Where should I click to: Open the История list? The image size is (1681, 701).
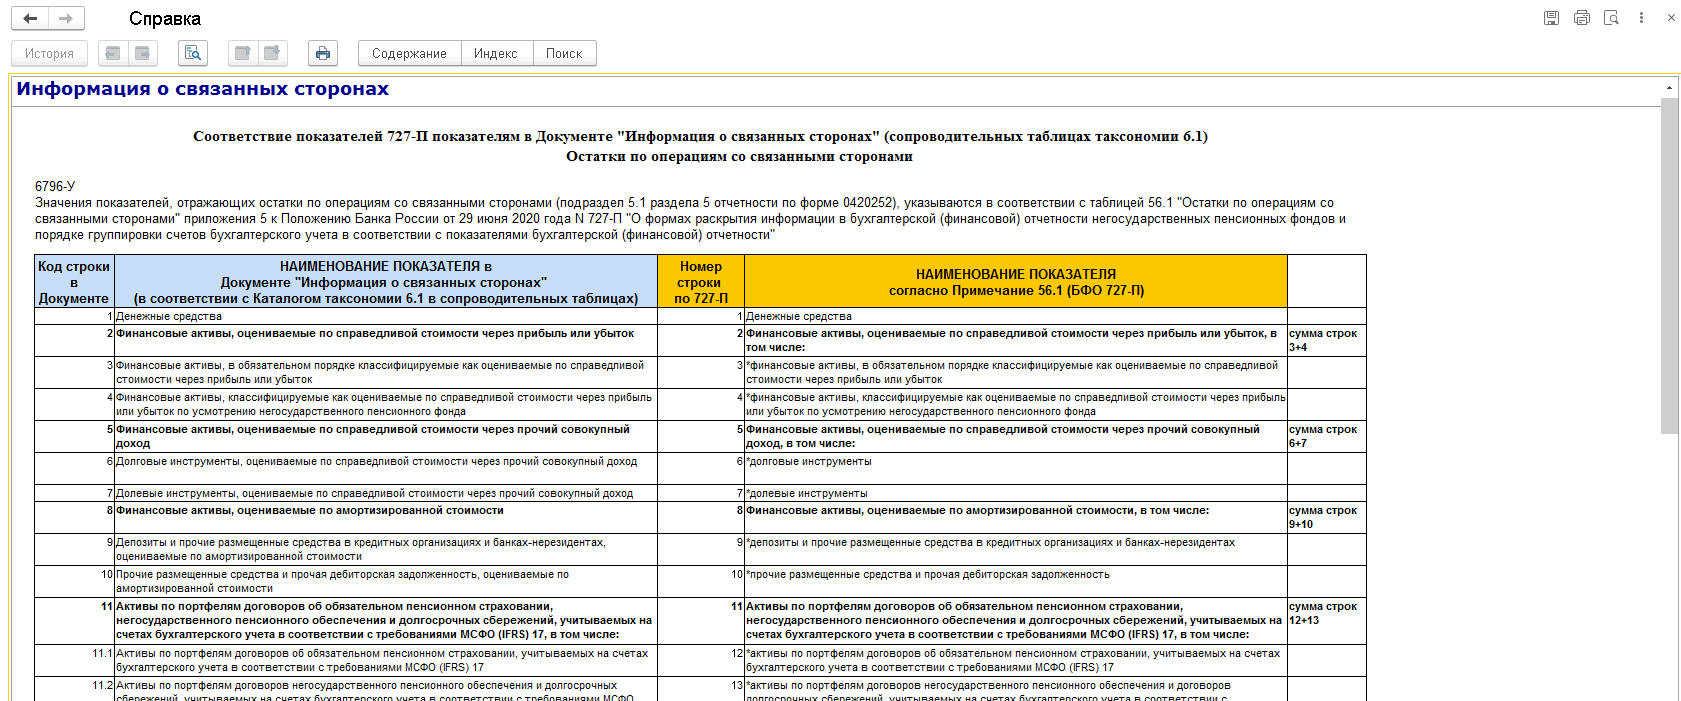(x=49, y=53)
